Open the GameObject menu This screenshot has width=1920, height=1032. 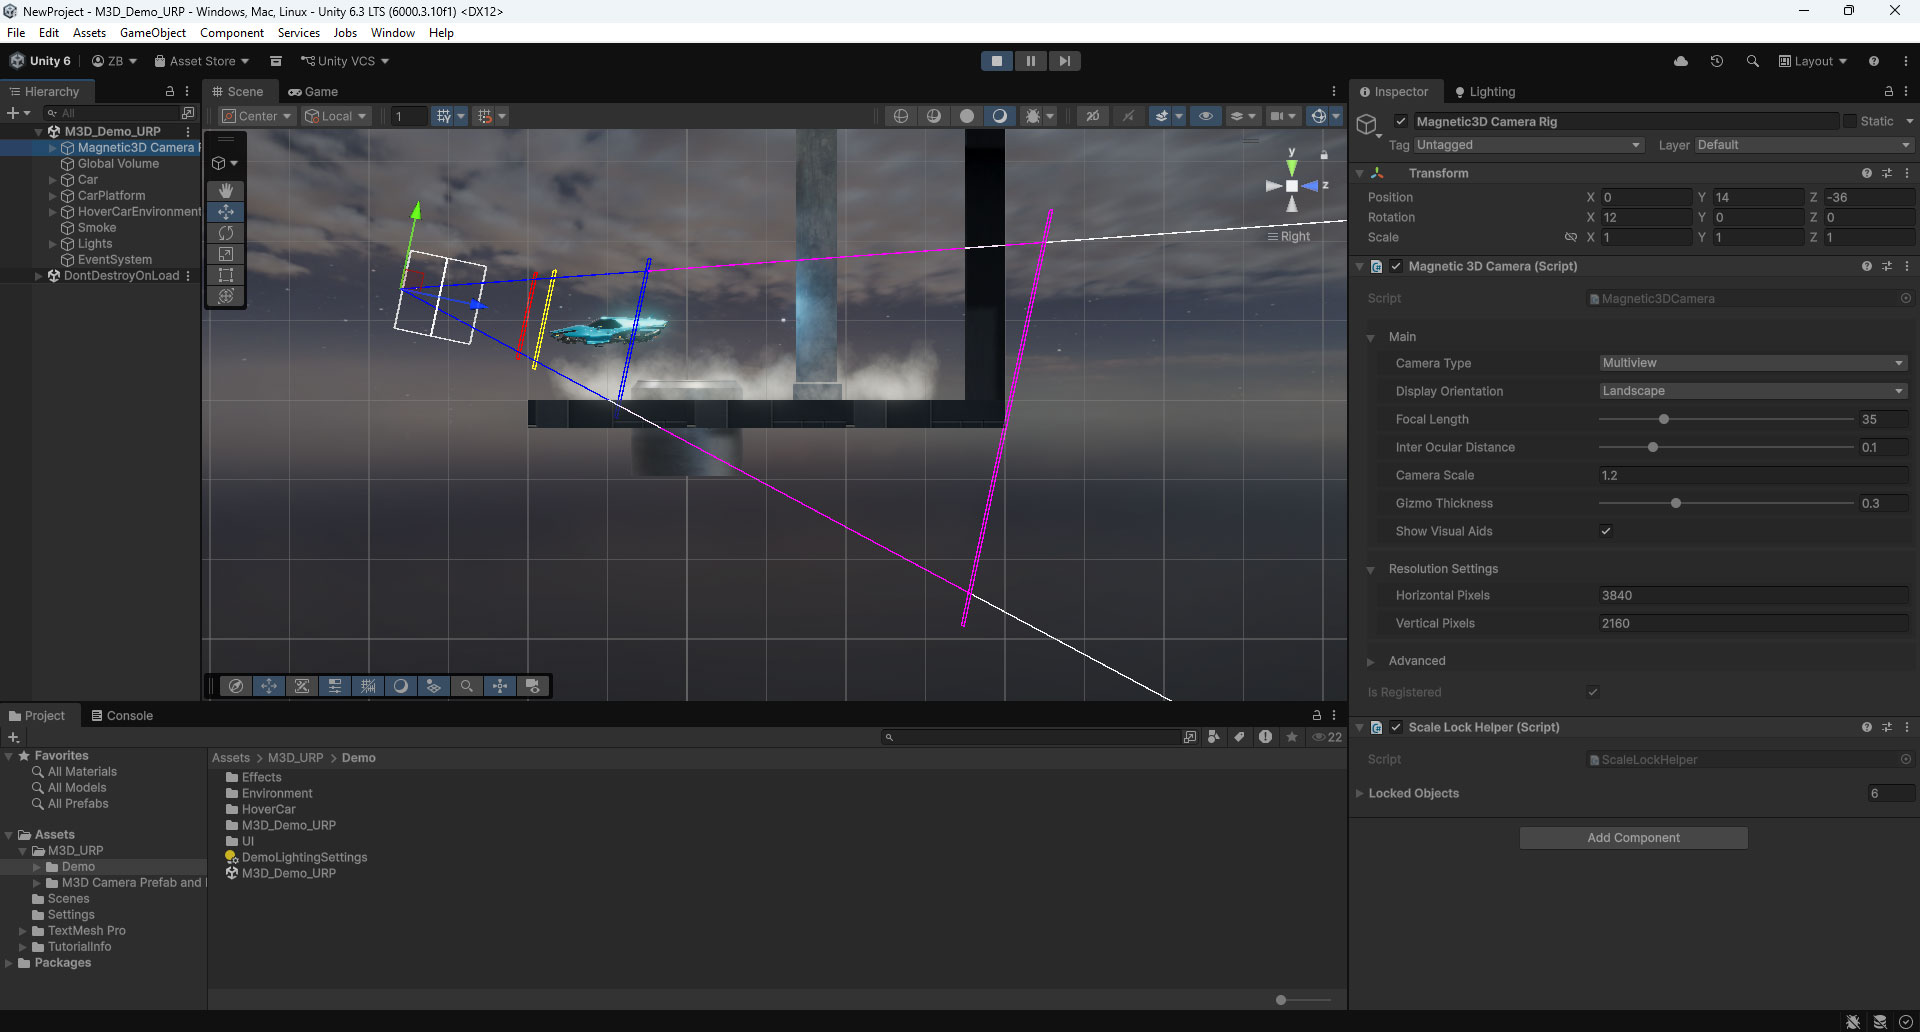coord(152,32)
